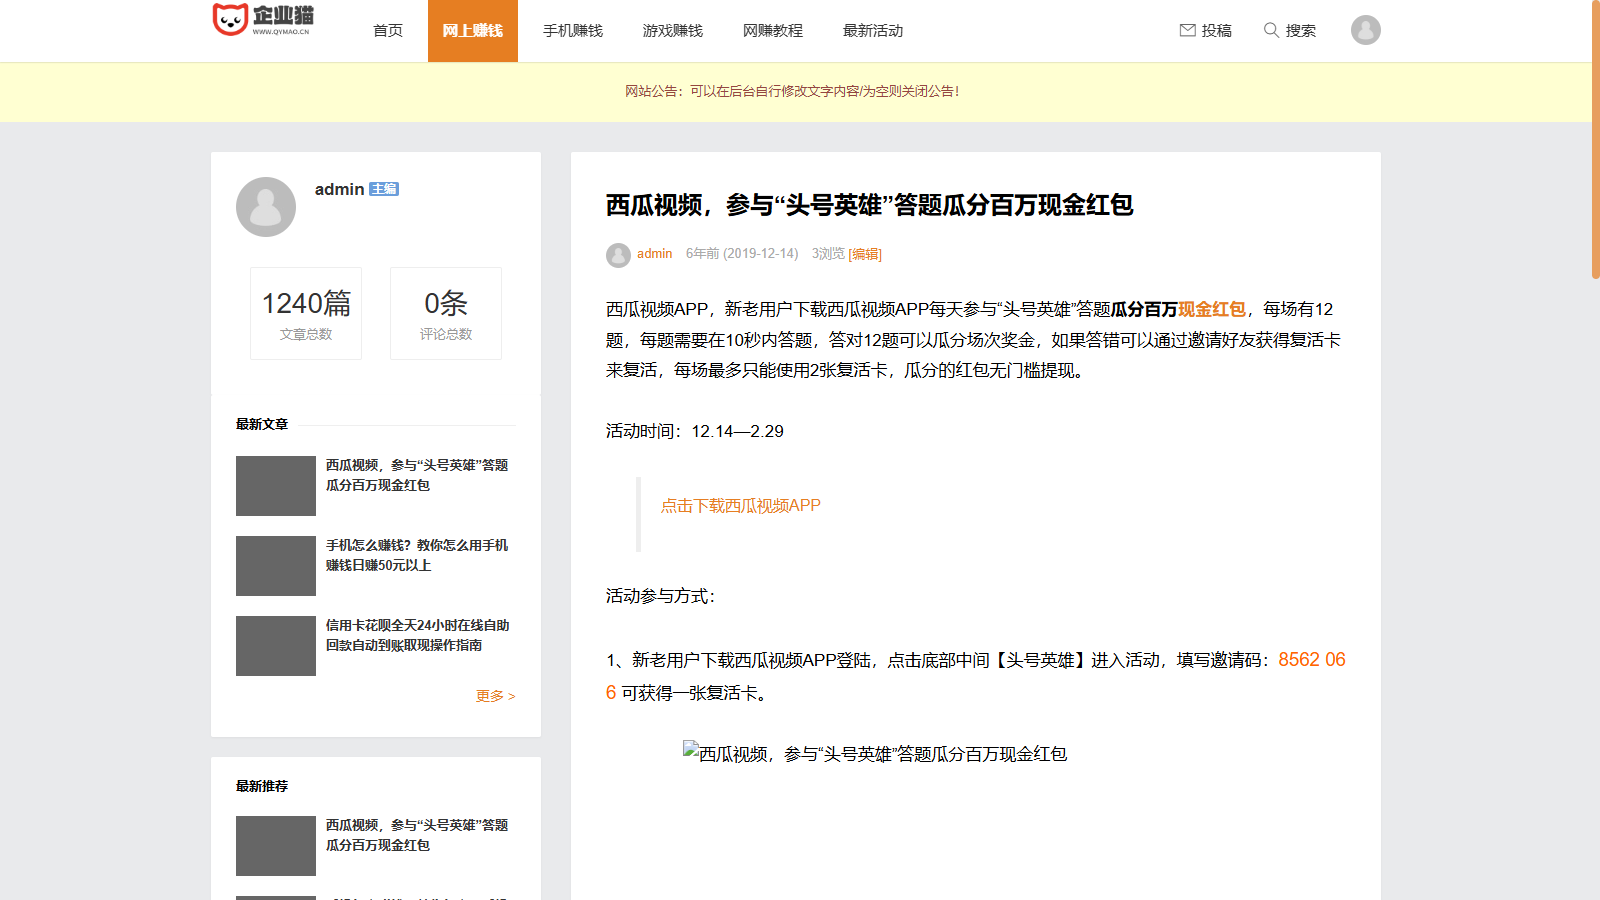Click the 现金红包 orange keyword link
1600x900 pixels.
pyautogui.click(x=1212, y=310)
